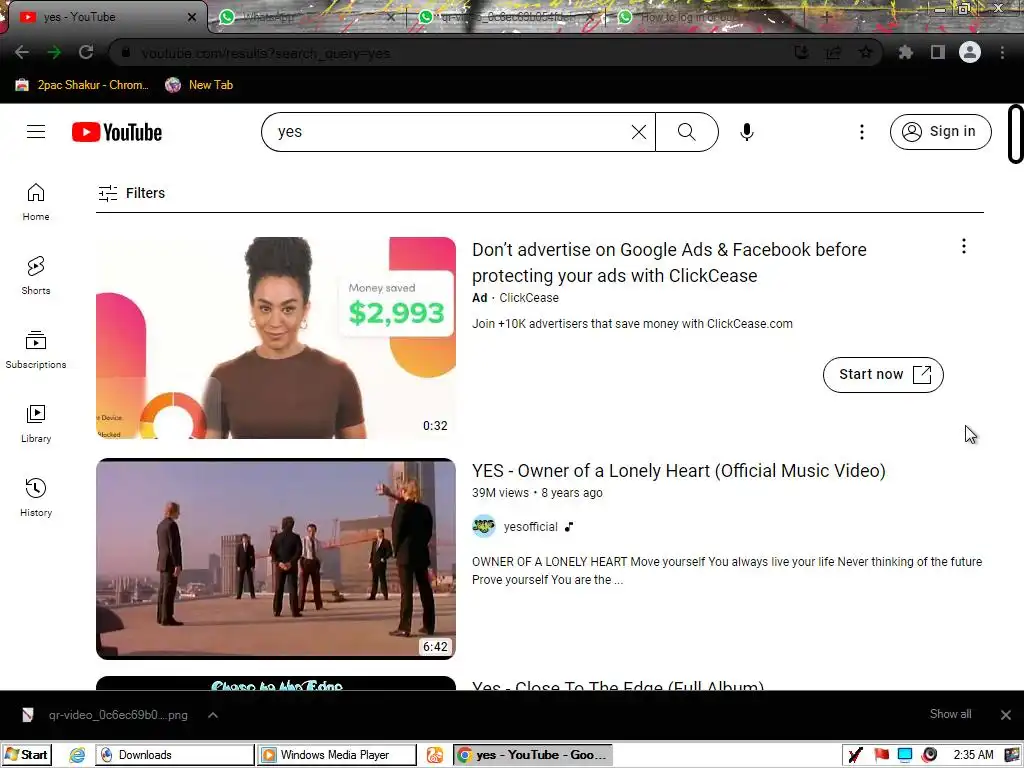Open Shorts in the sidebar
1024x768 pixels.
36,276
